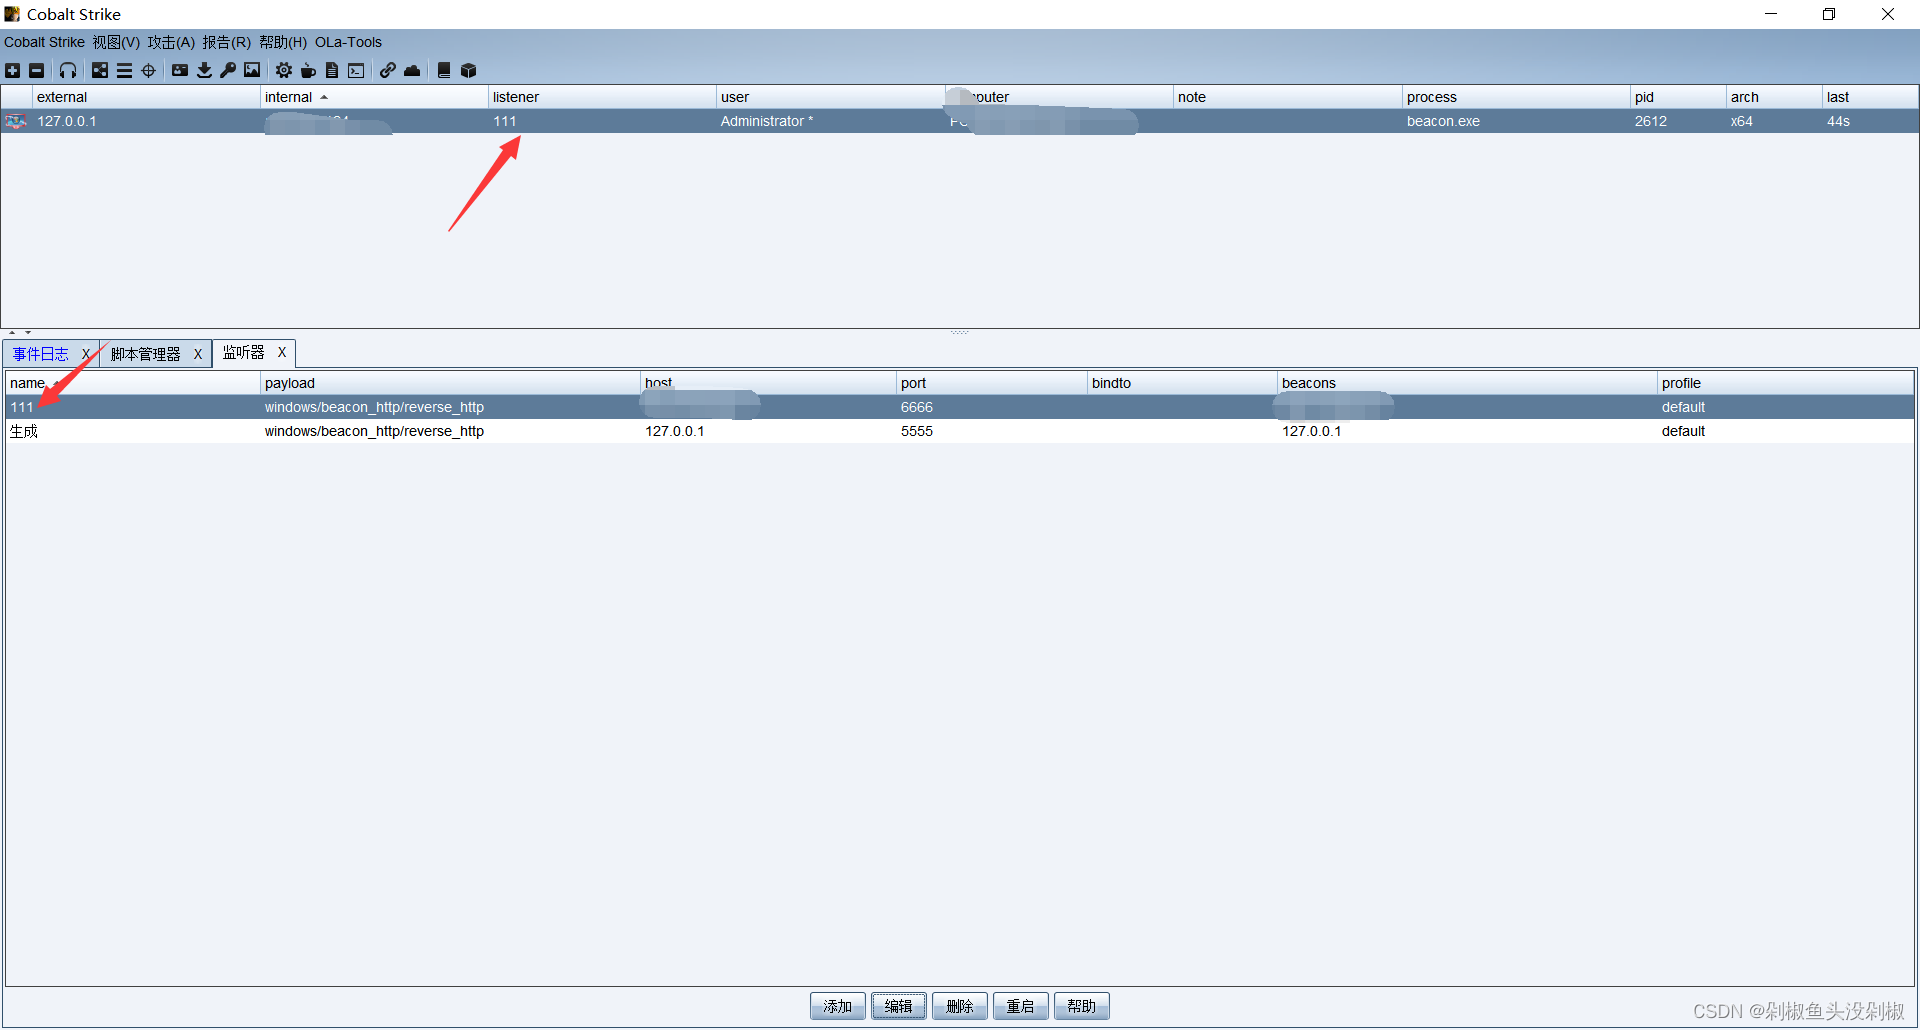Sort listeners by name column header
Viewport: 1920px width, 1030px height.
pos(132,383)
